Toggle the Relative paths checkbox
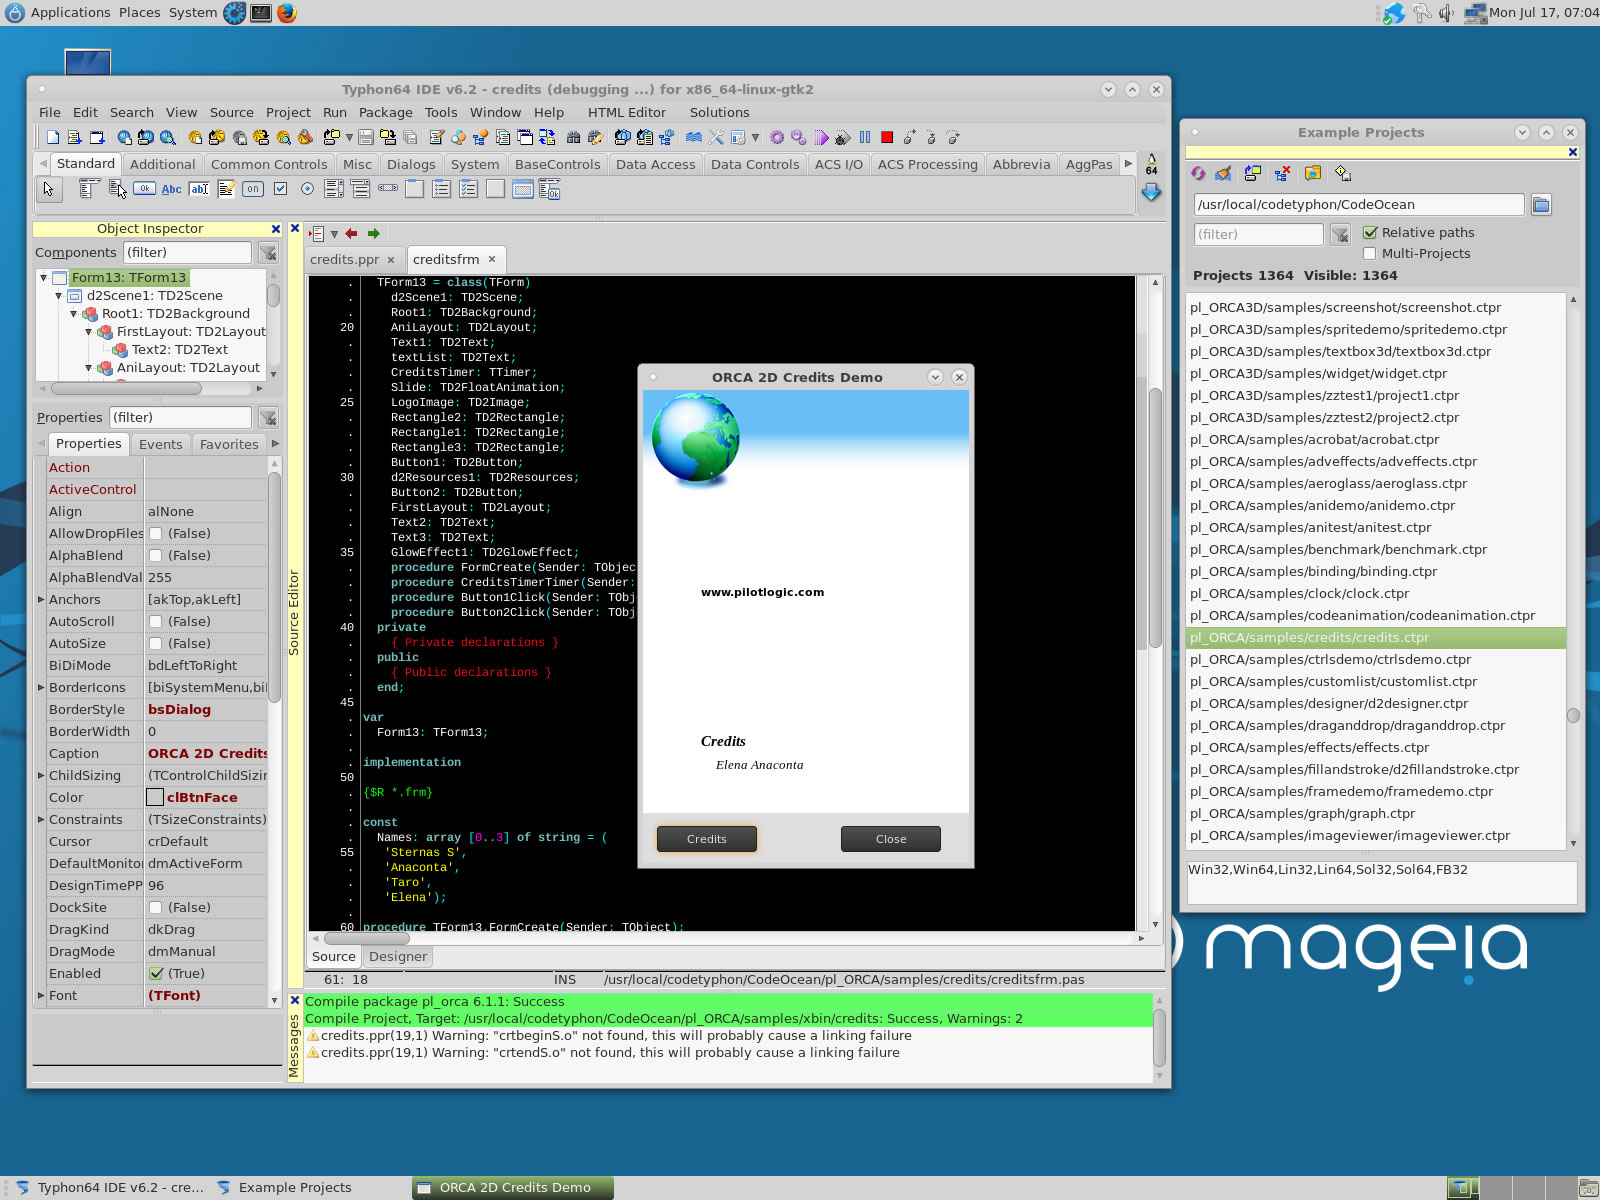1600x1200 pixels. (1370, 232)
